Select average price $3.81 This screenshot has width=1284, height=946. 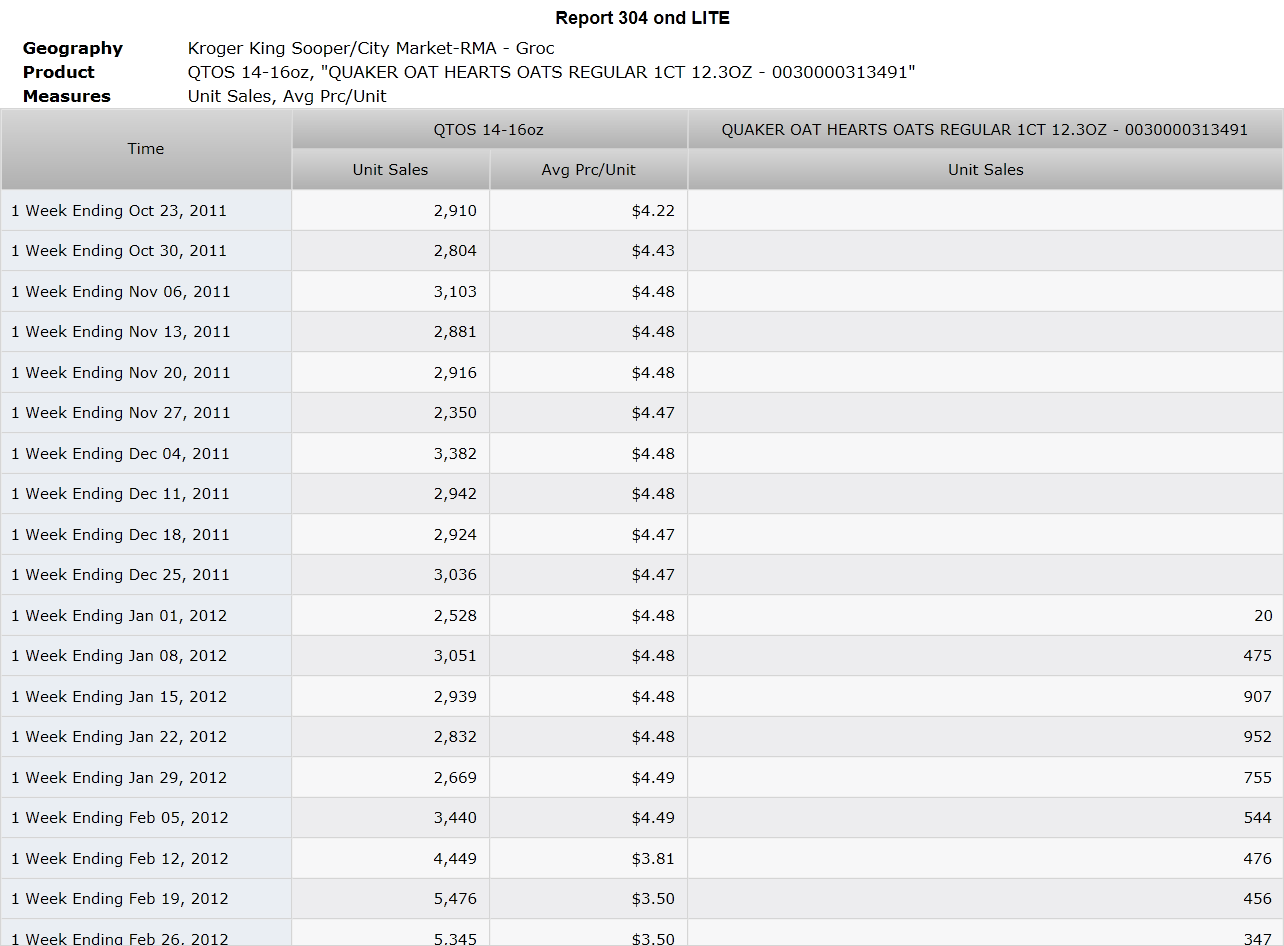click(653, 859)
